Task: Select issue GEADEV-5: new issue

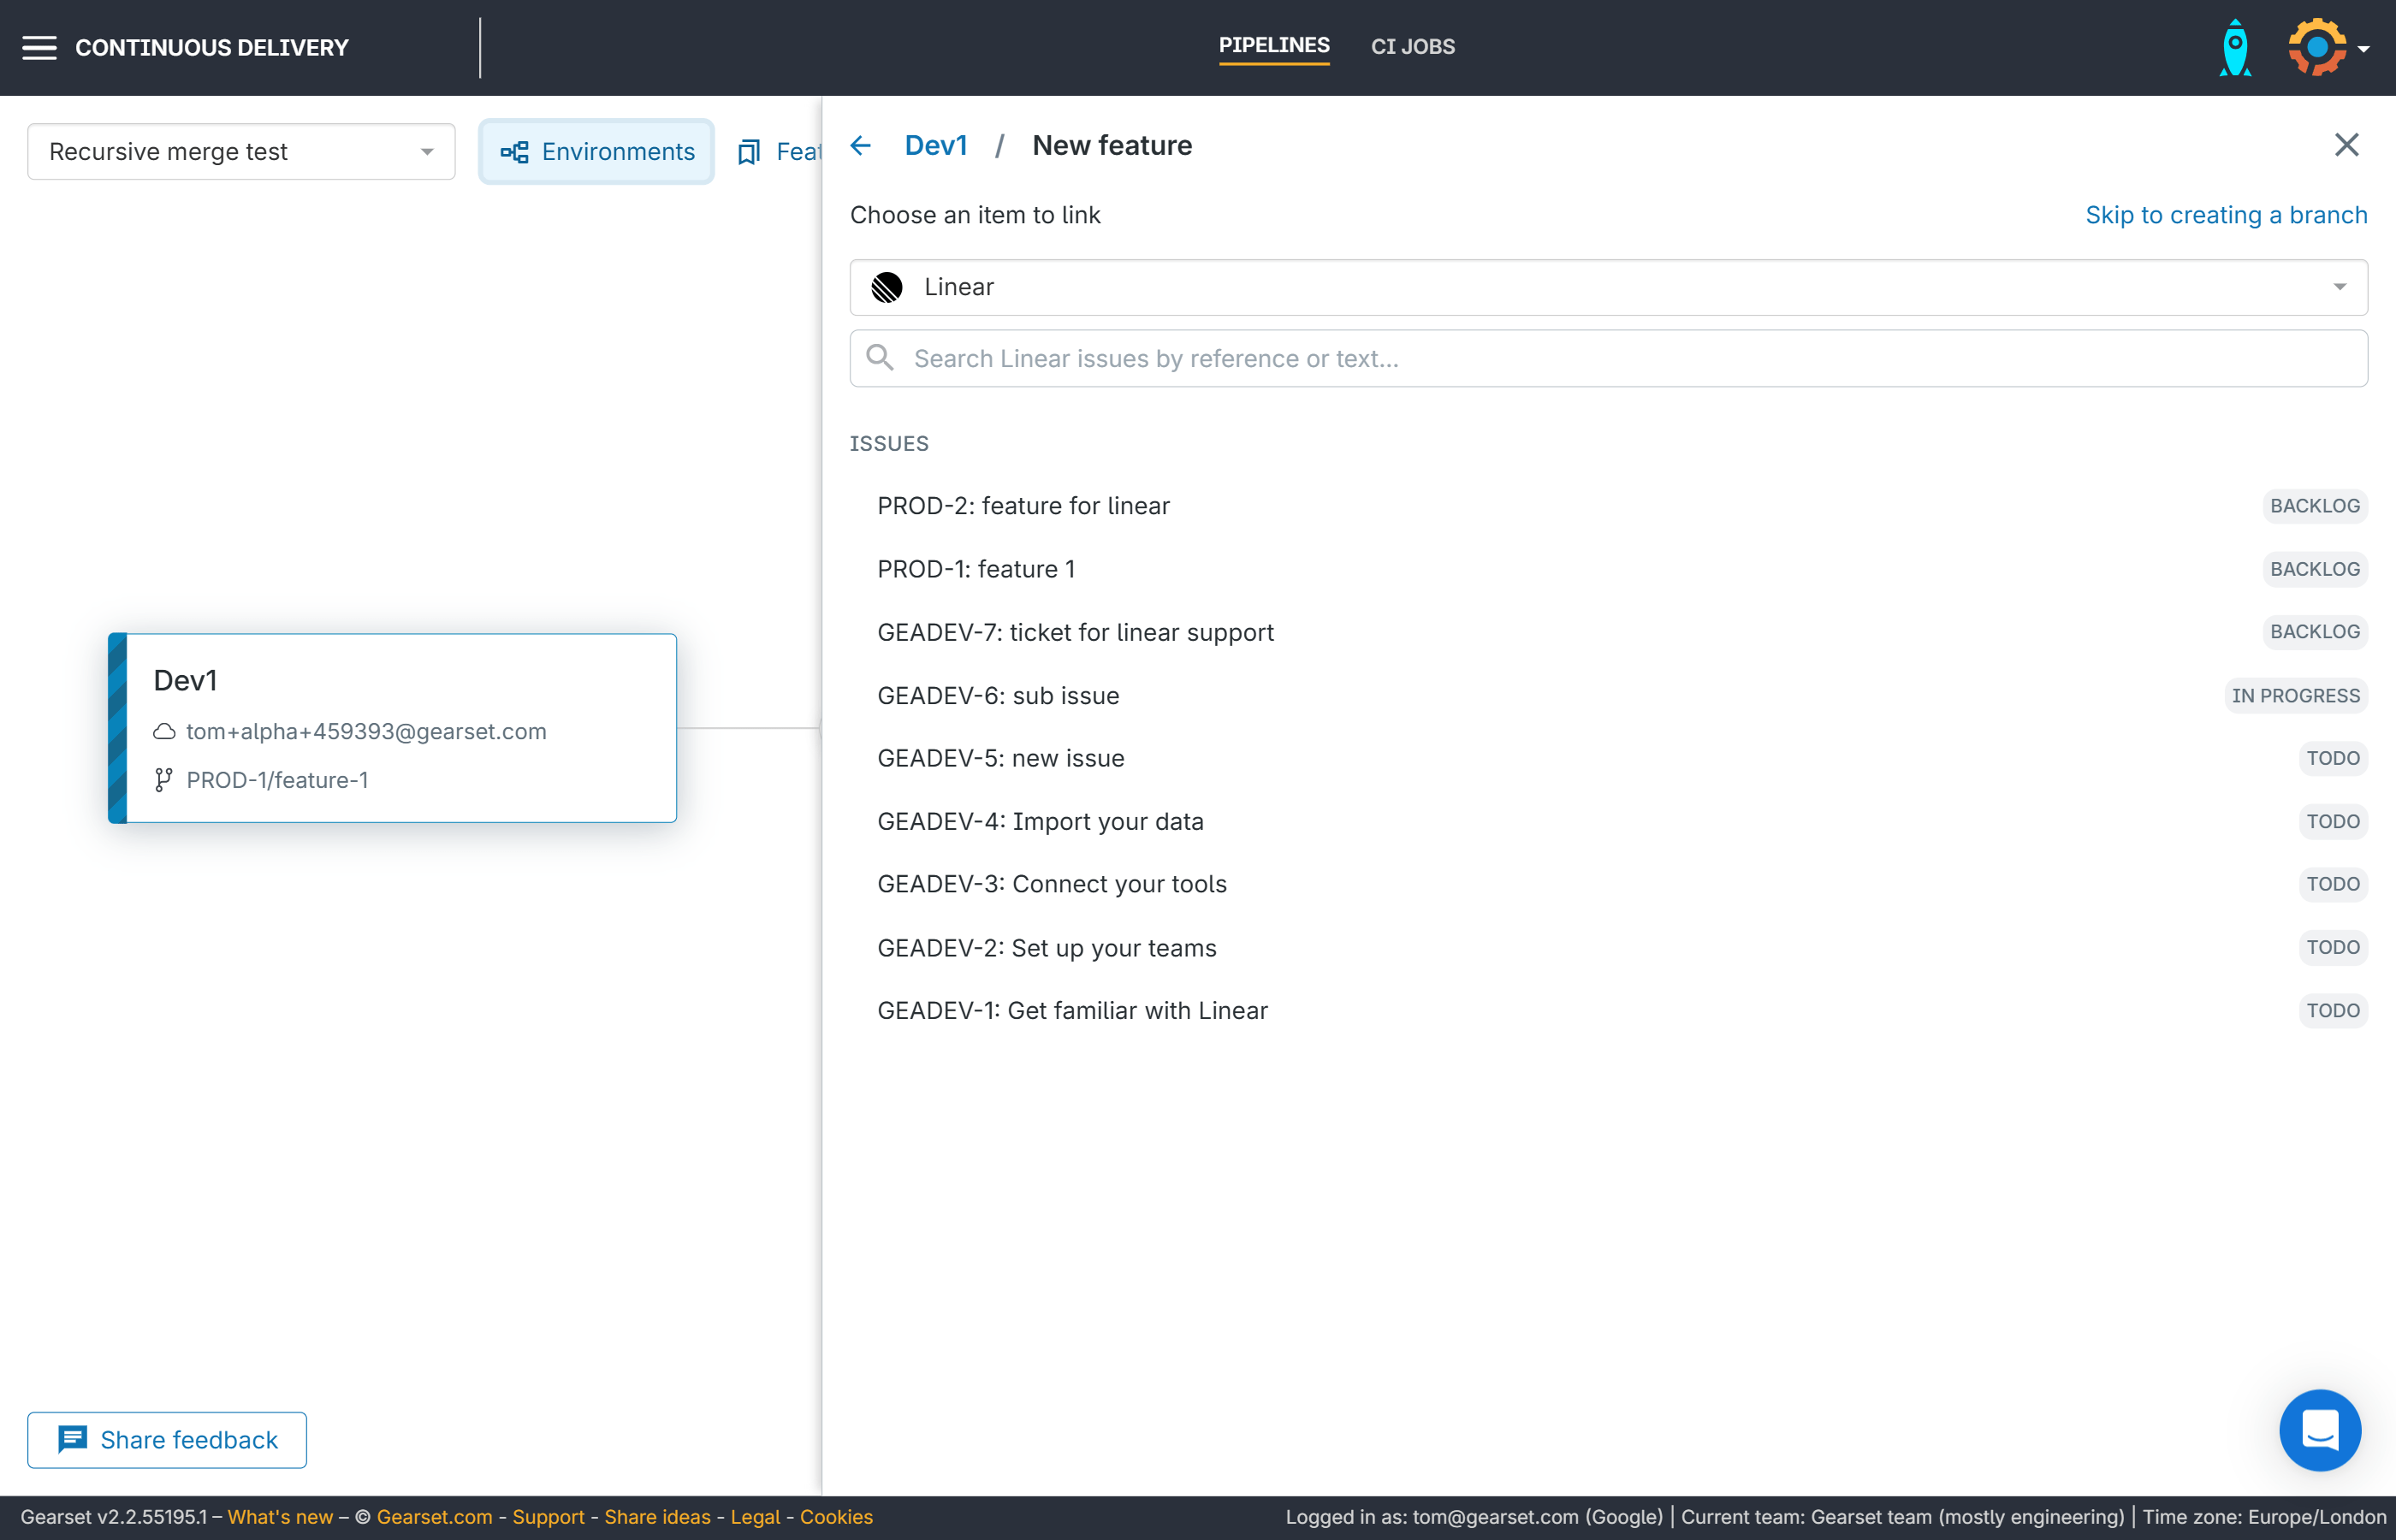Action: coord(1608,758)
